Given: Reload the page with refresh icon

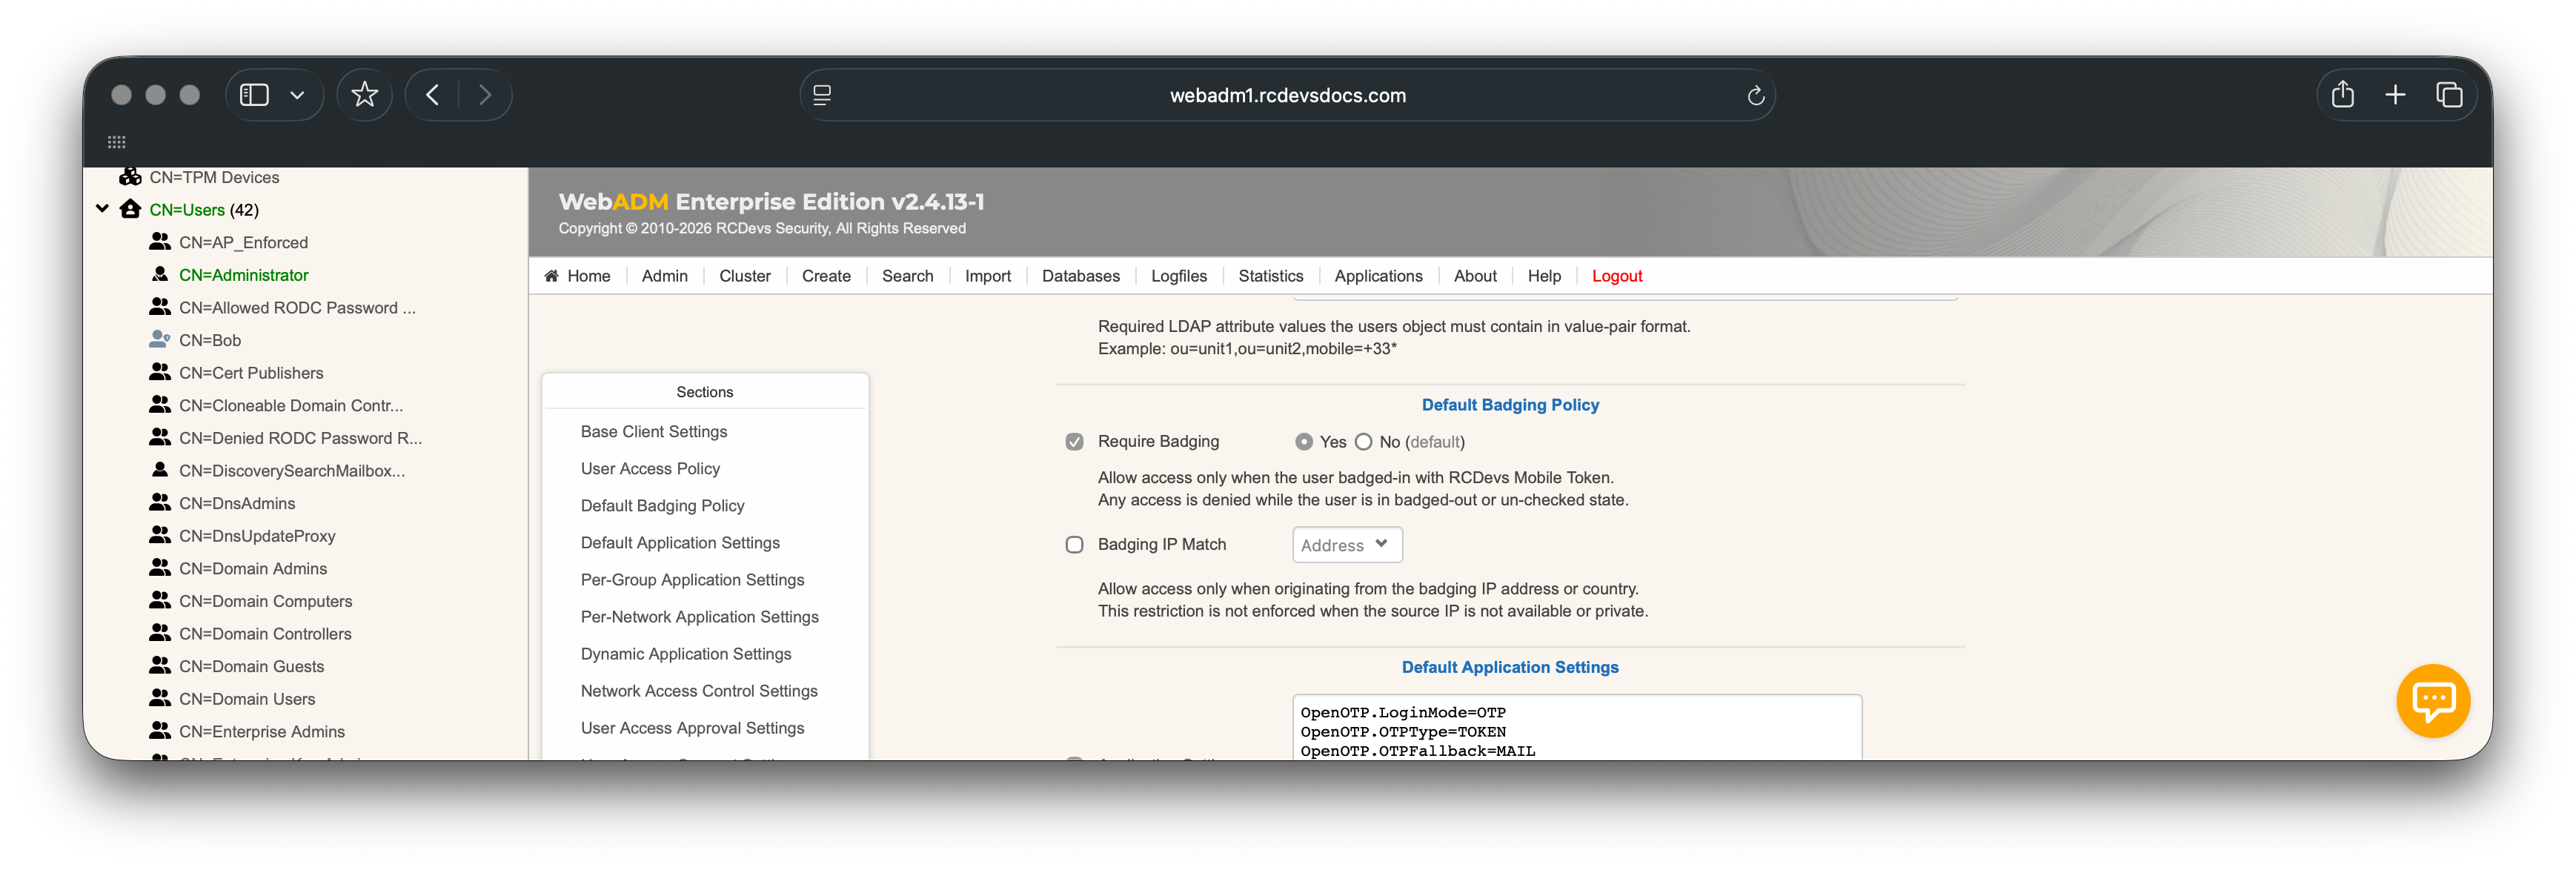Looking at the screenshot, I should coord(1755,96).
